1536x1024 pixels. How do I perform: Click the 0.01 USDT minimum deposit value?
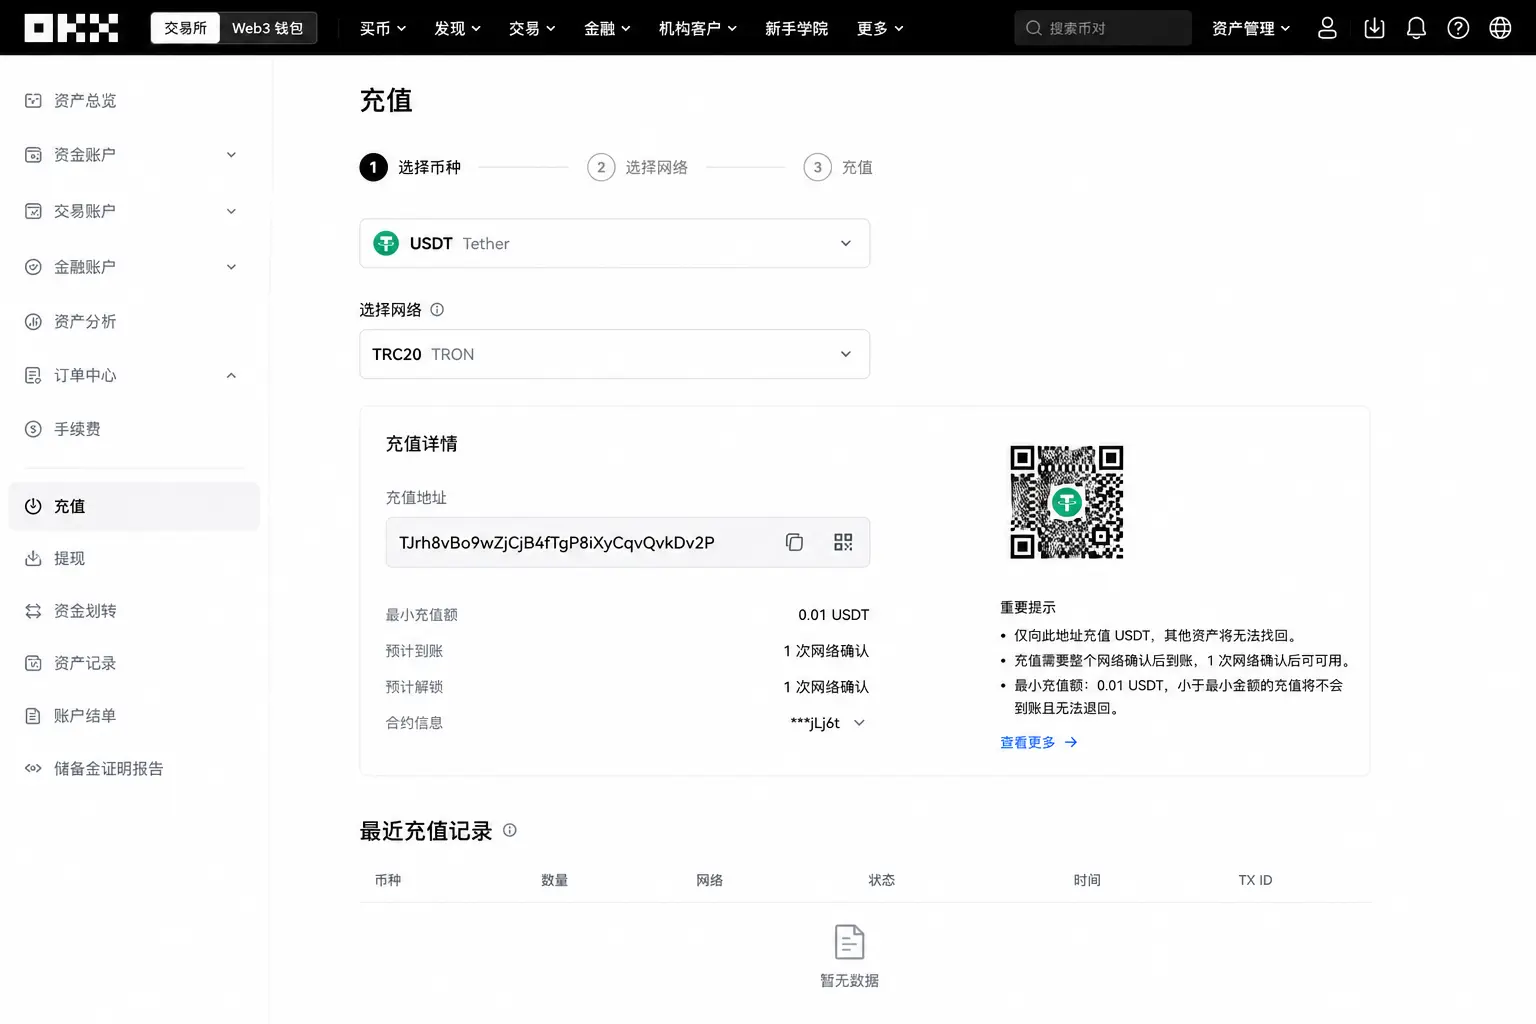click(834, 615)
